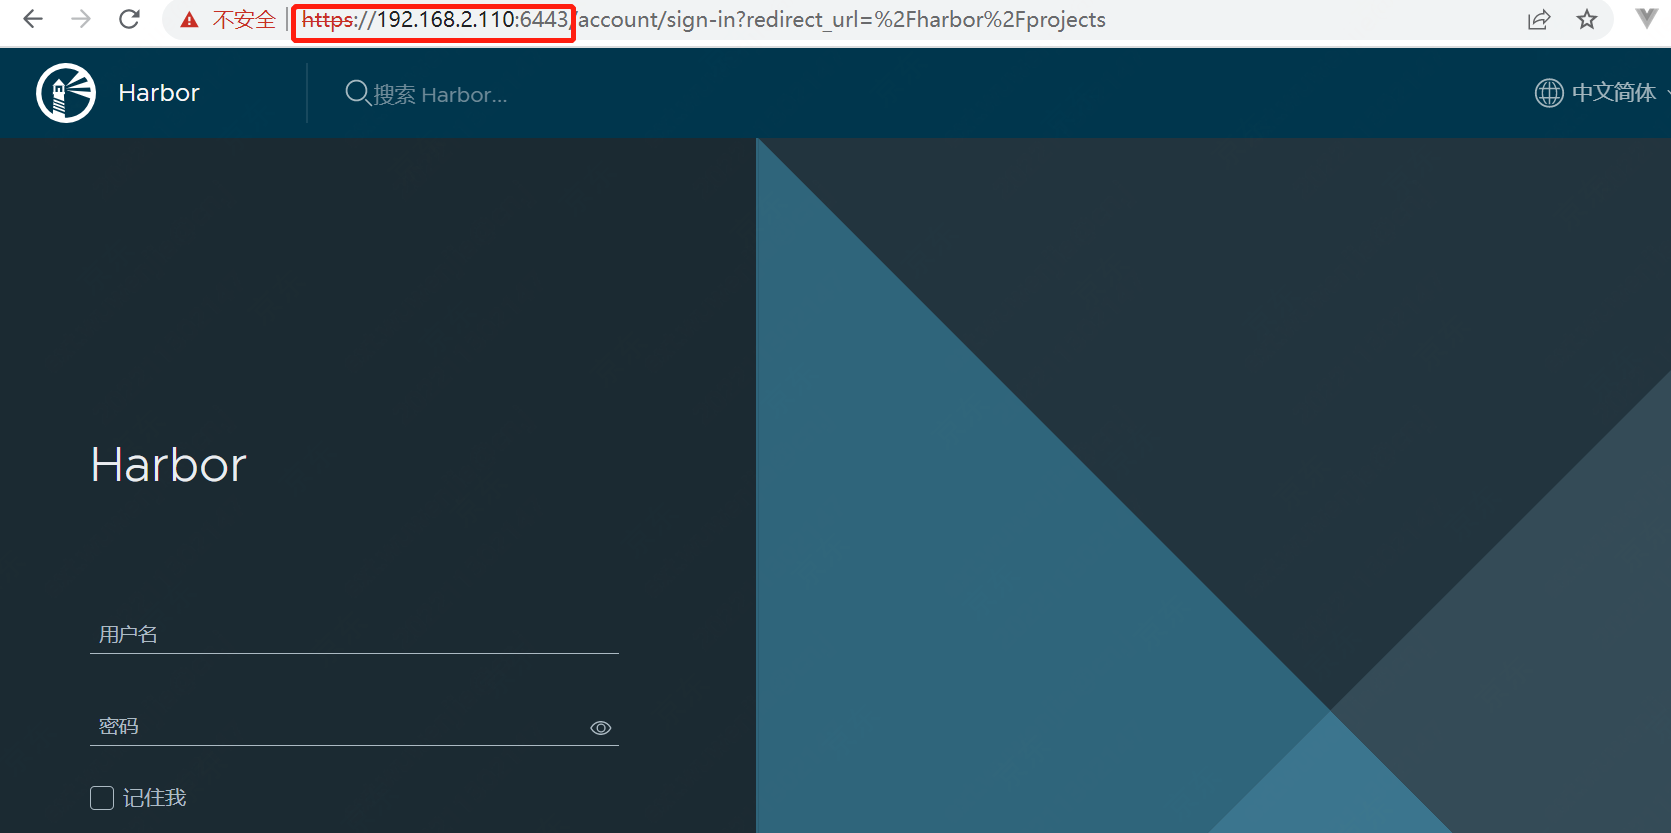Click the Harbor header title link

(159, 93)
